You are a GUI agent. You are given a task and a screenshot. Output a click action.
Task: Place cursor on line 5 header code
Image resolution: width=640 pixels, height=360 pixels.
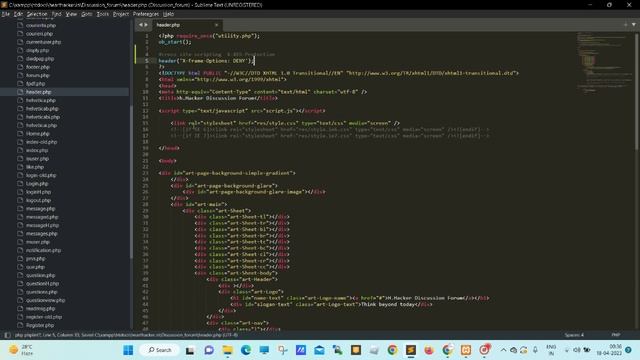206,61
